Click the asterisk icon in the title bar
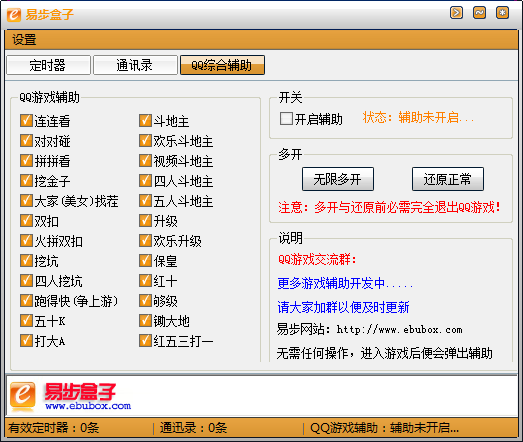This screenshot has height=442, width=523. pos(502,13)
